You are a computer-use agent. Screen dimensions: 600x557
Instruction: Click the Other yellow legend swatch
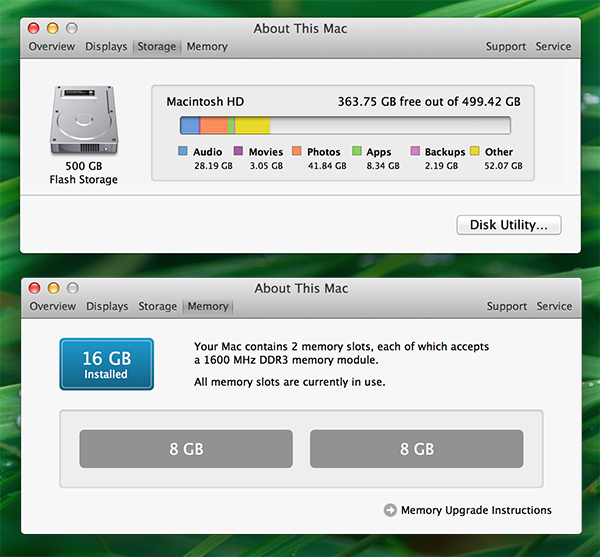pyautogui.click(x=475, y=151)
